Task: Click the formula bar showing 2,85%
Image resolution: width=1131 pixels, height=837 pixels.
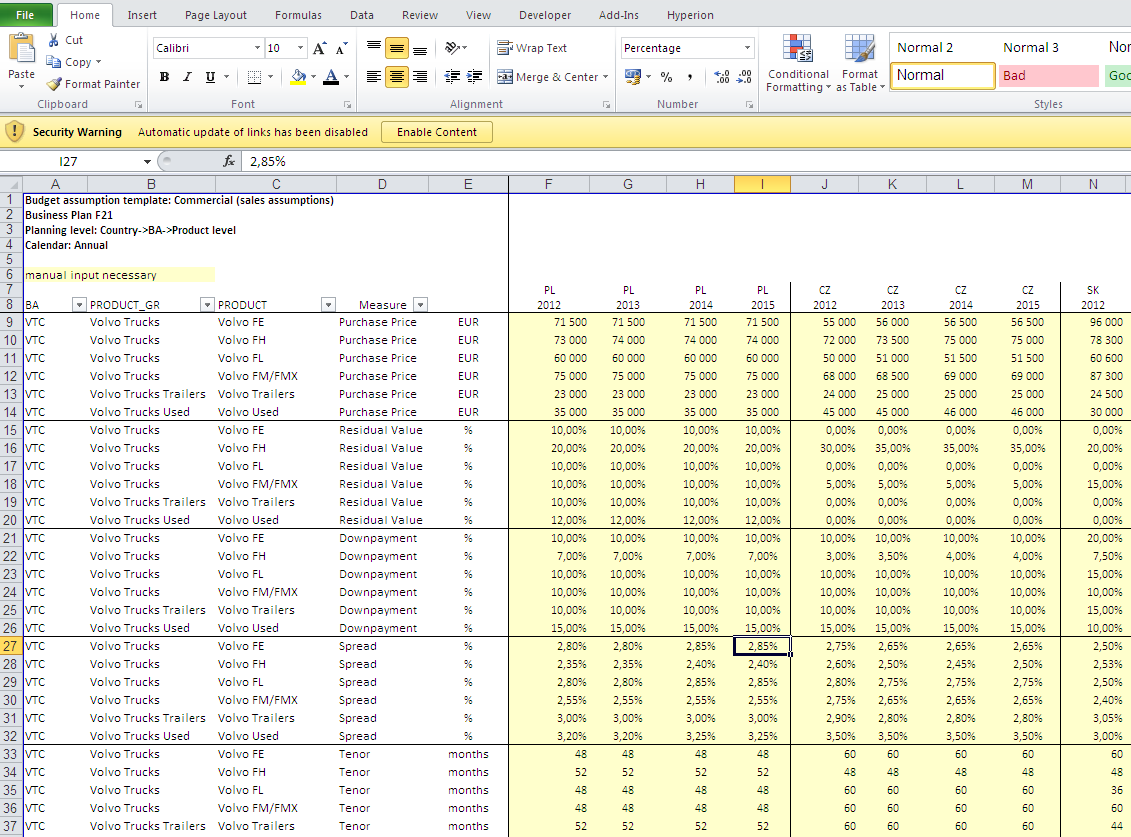Action: 685,162
